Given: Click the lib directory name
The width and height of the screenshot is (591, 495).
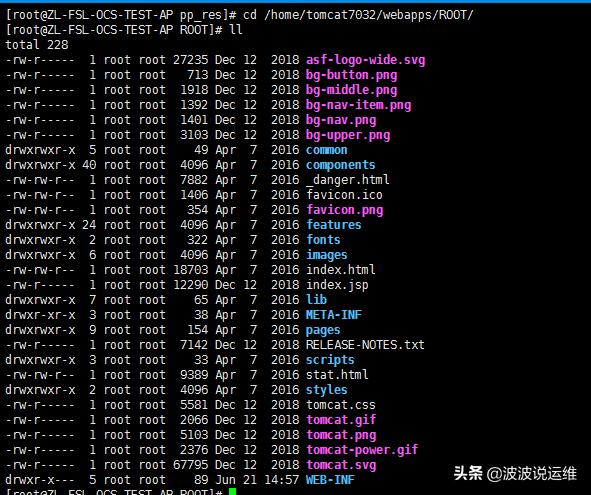Looking at the screenshot, I should click(316, 300).
